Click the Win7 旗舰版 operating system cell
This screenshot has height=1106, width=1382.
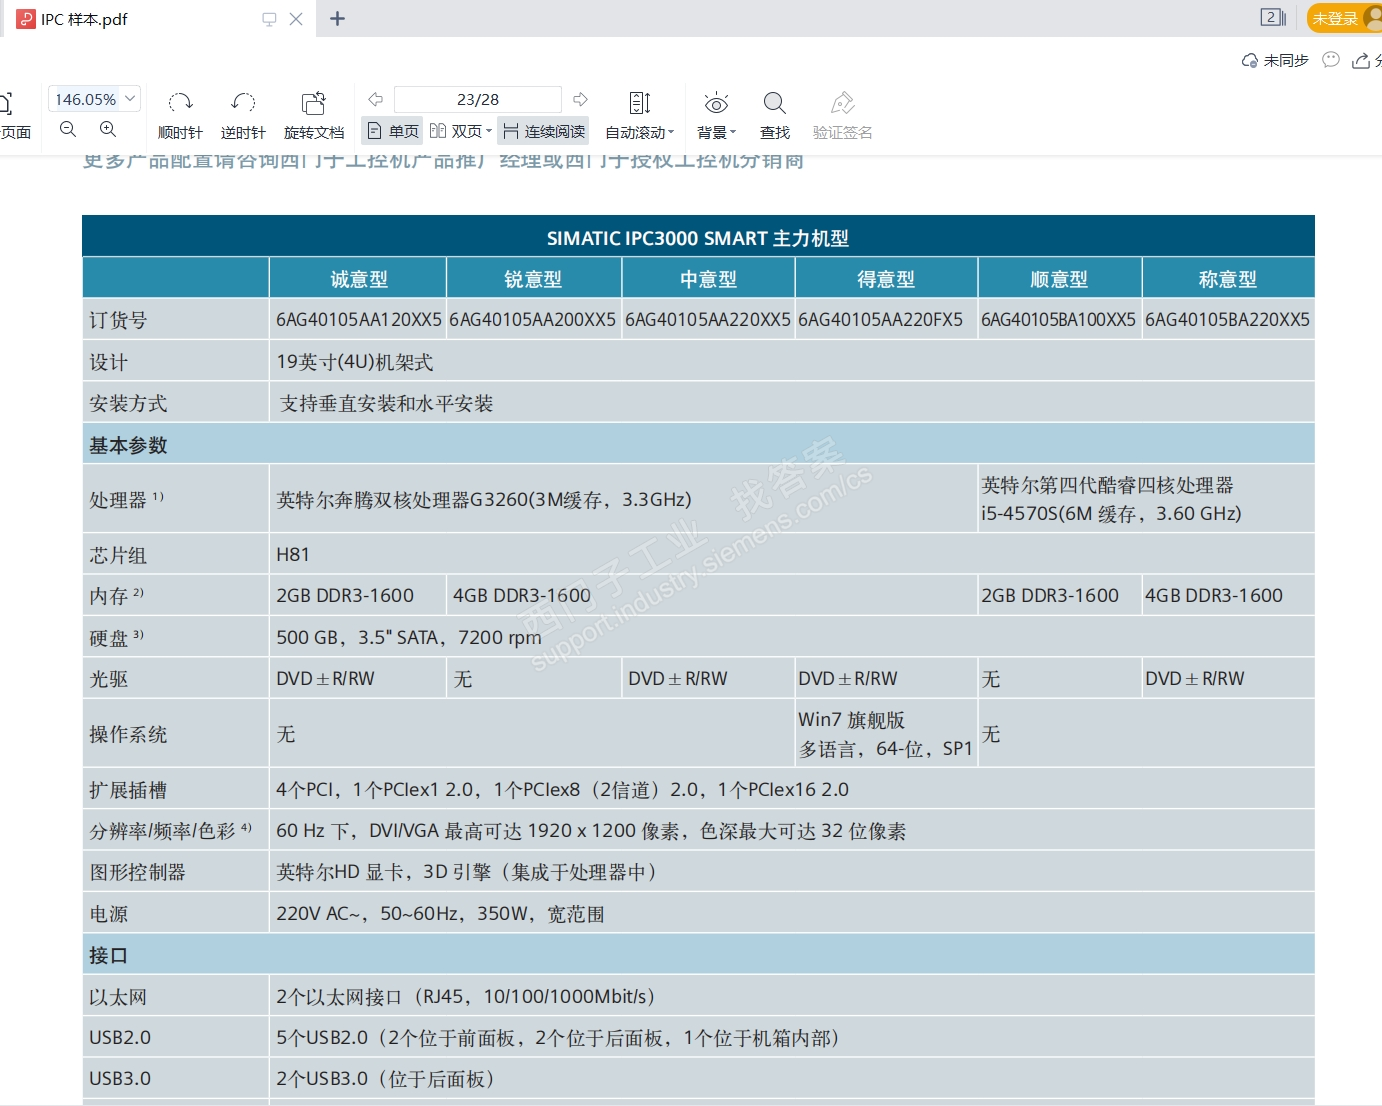pos(885,734)
